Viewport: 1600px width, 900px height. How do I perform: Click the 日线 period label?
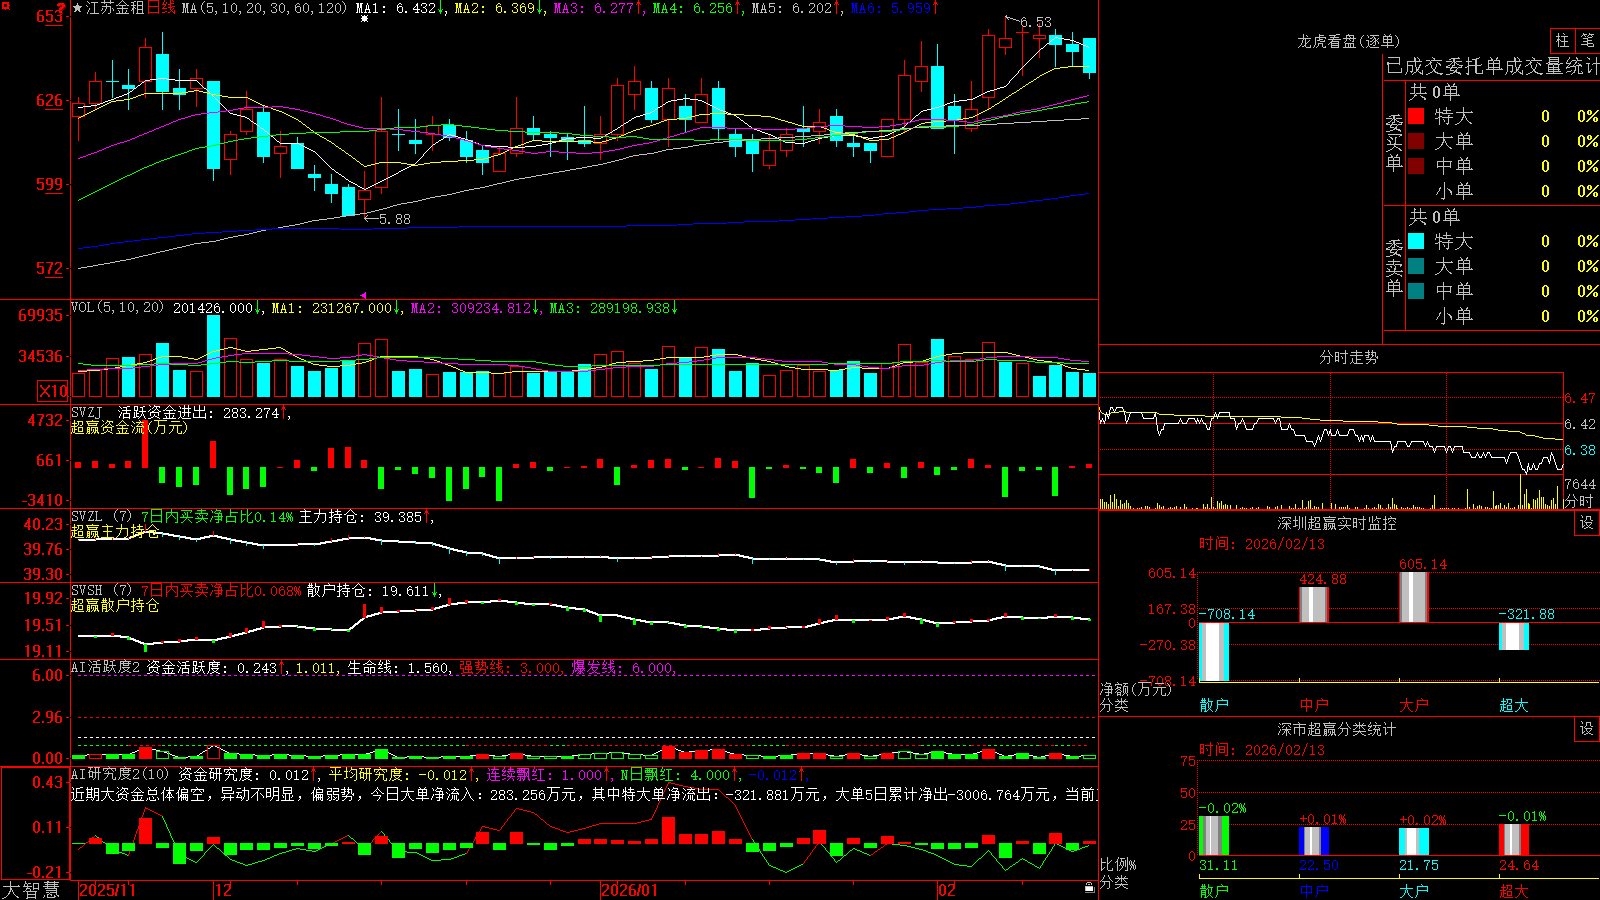[161, 8]
